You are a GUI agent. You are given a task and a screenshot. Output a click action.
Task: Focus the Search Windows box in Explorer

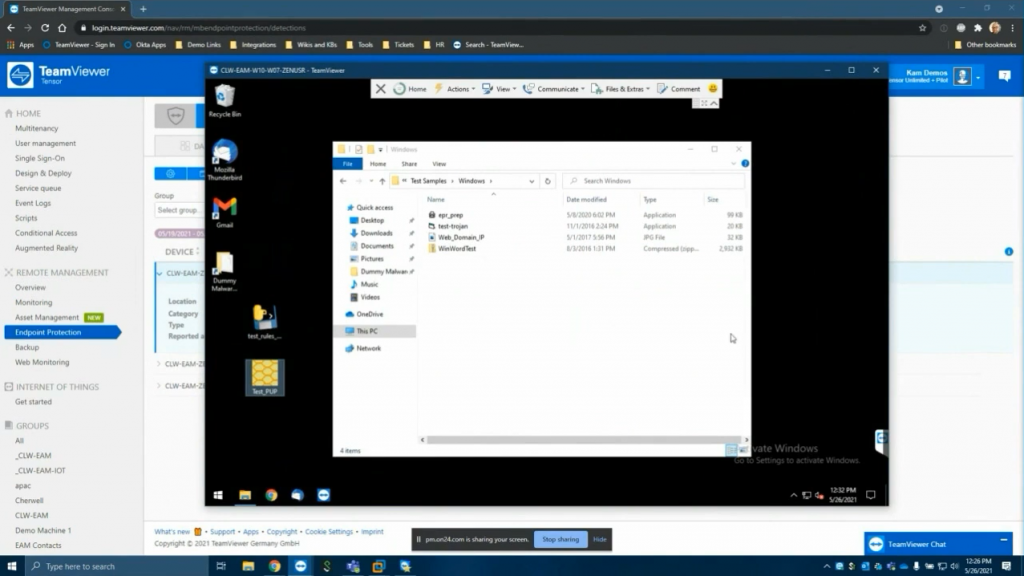click(x=654, y=181)
